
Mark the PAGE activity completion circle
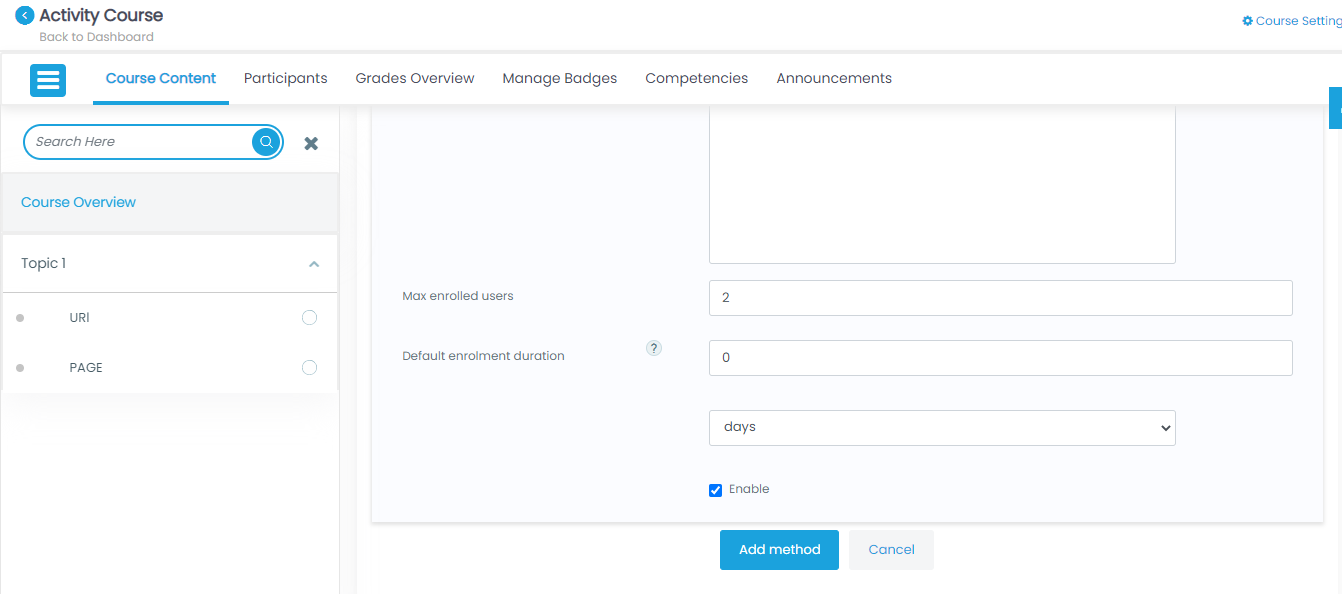[309, 368]
